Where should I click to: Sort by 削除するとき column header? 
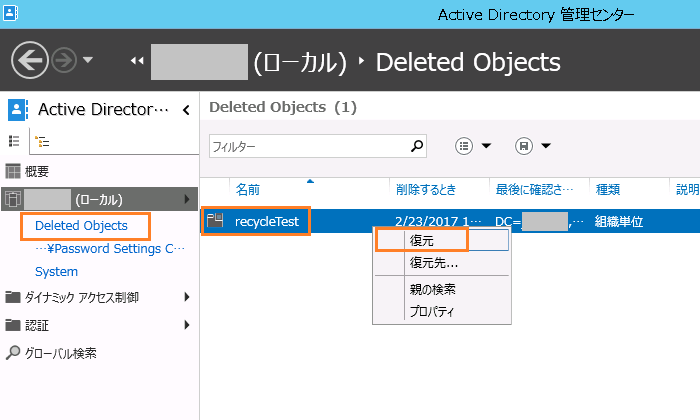pyautogui.click(x=426, y=190)
